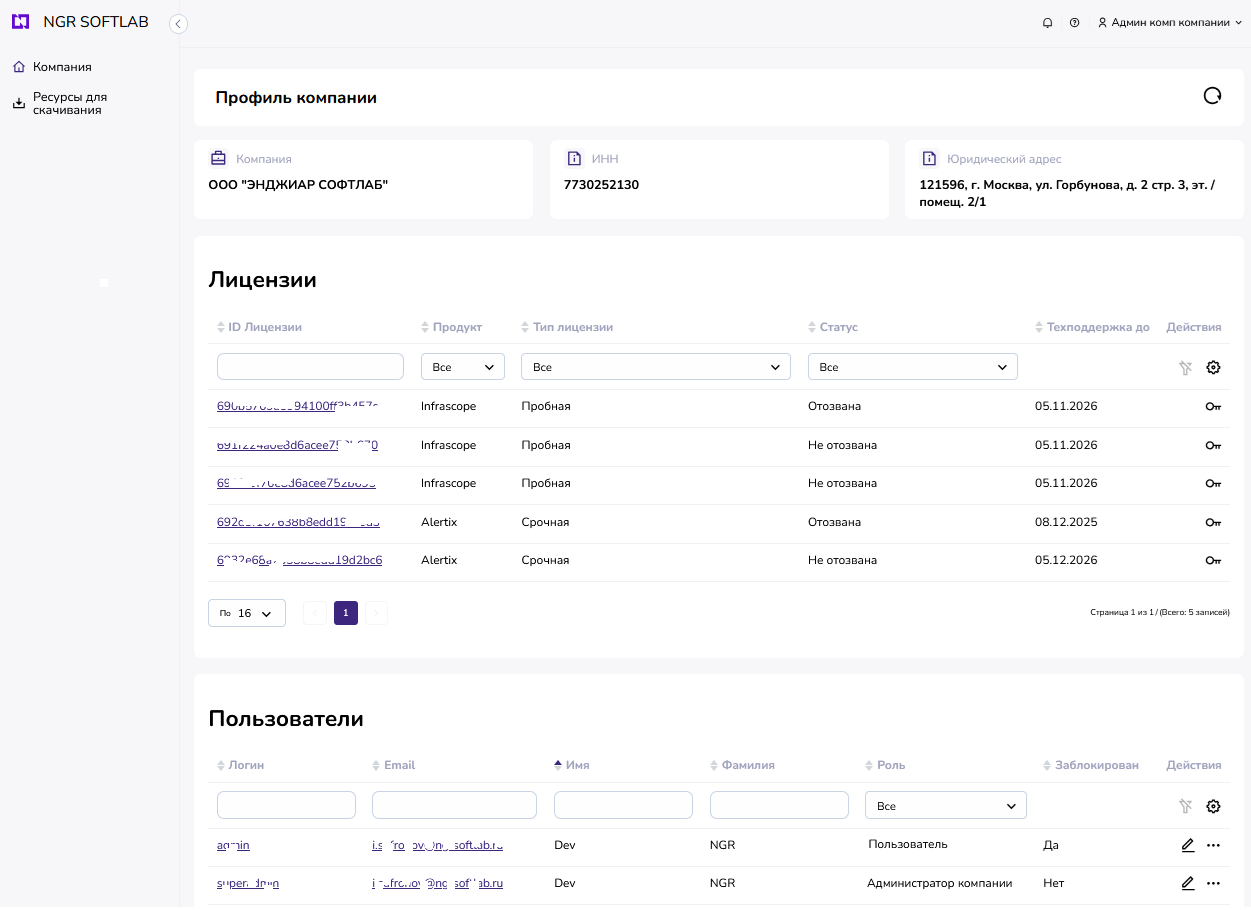Image resolution: width=1251 pixels, height=910 pixels.
Task: Open more actions for the Пользователь row
Action: (1213, 845)
